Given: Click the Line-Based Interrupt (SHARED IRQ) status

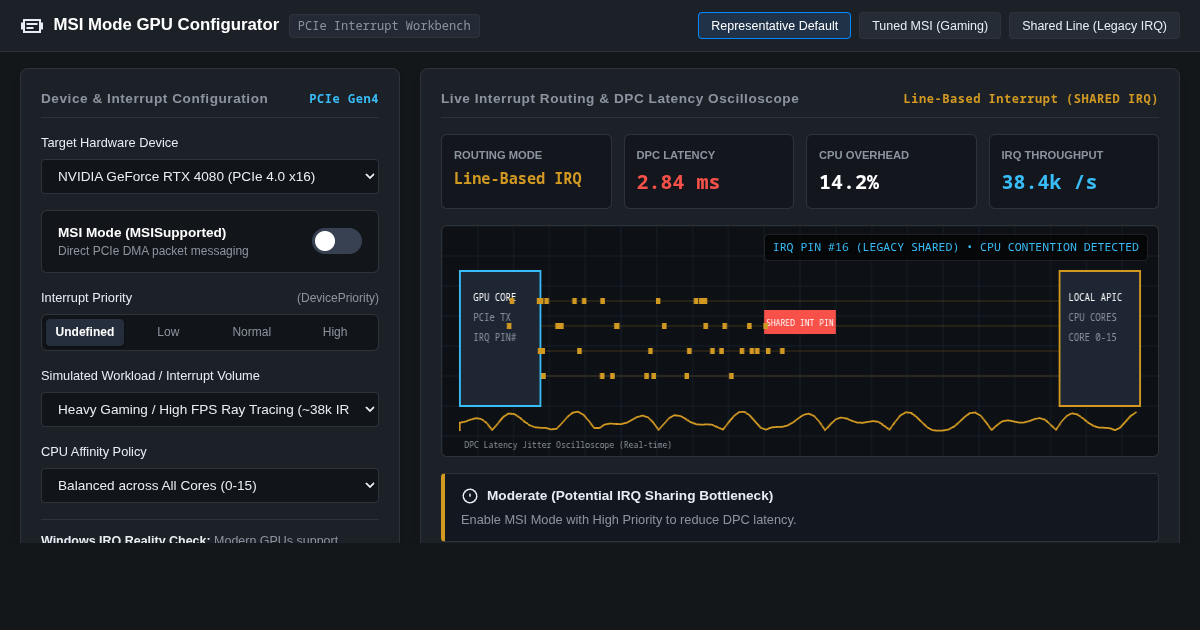Looking at the screenshot, I should click(1031, 99).
